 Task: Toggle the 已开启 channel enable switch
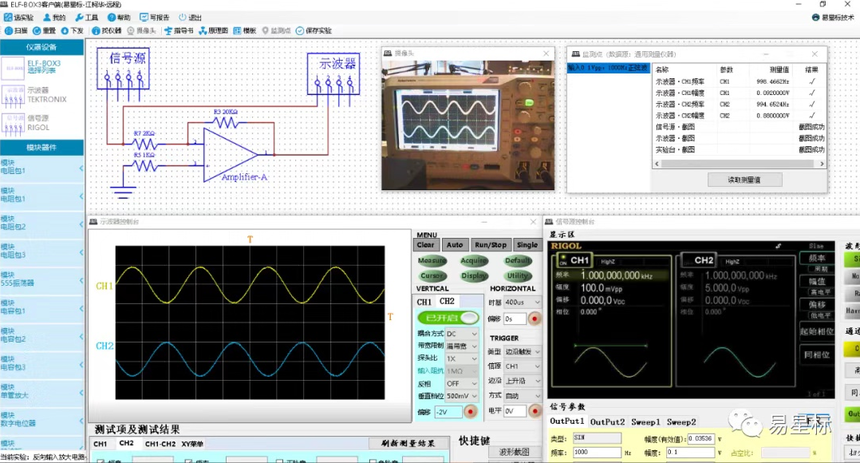tap(448, 316)
